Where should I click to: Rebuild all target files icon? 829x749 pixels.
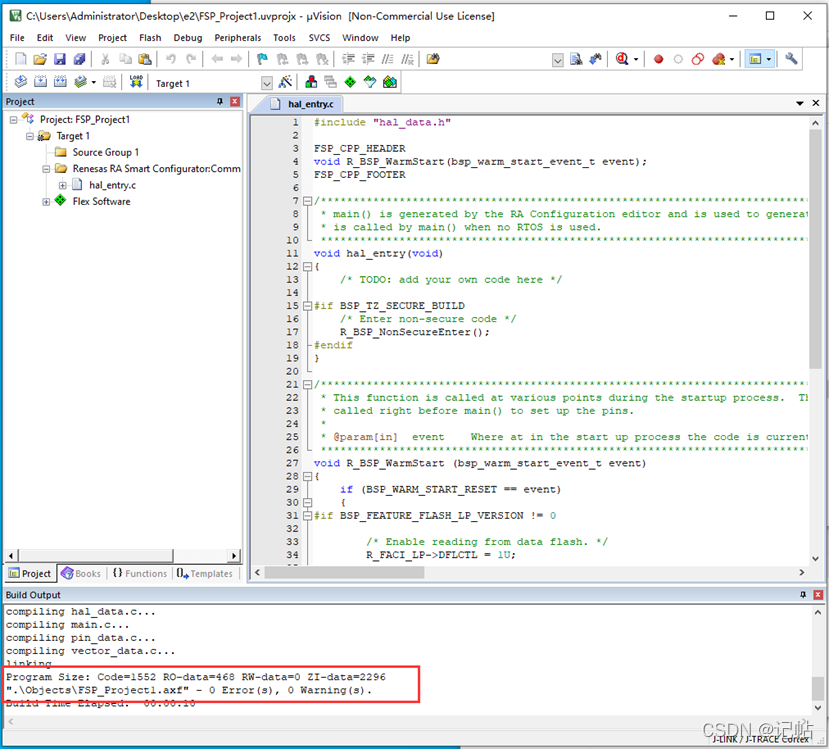point(60,81)
